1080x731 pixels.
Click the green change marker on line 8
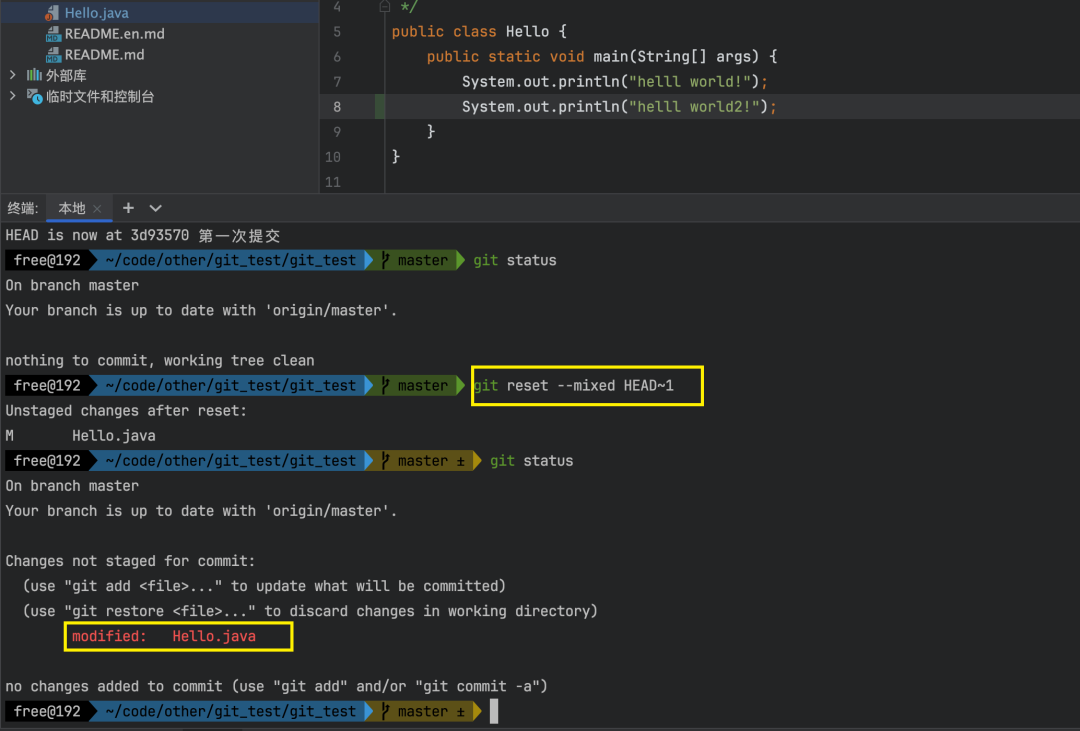coord(380,107)
